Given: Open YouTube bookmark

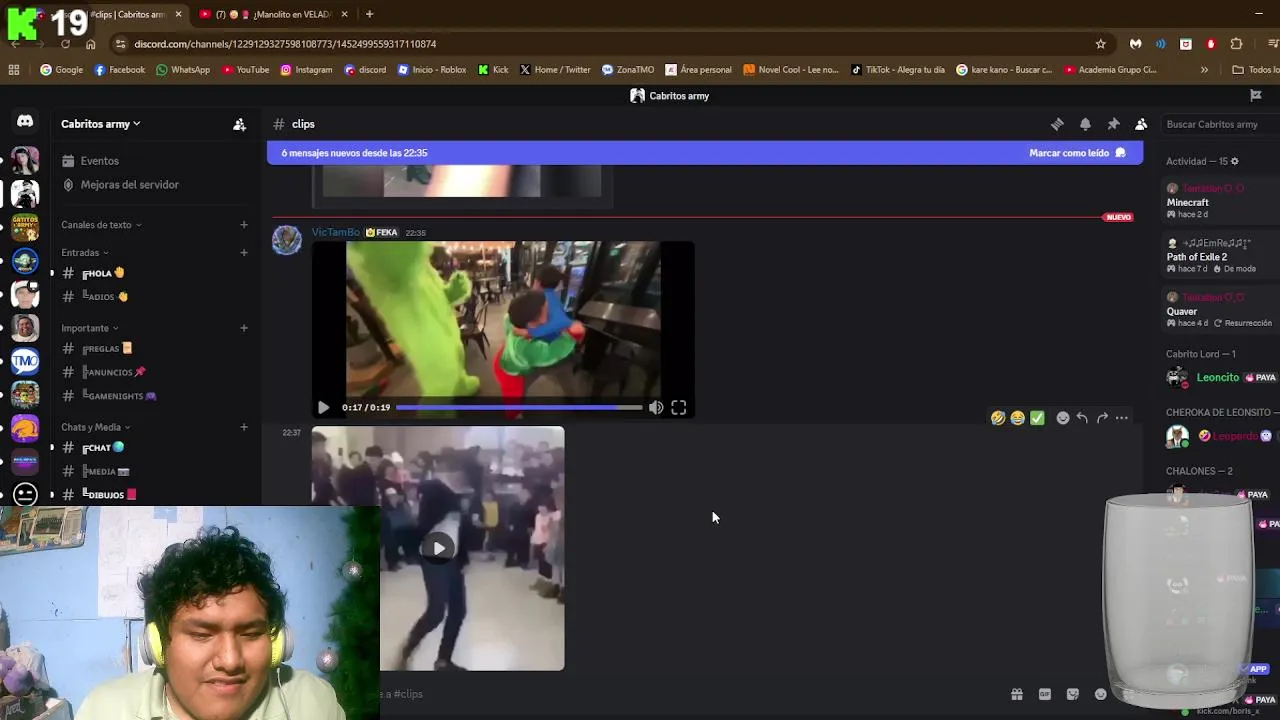Looking at the screenshot, I should (x=245, y=70).
